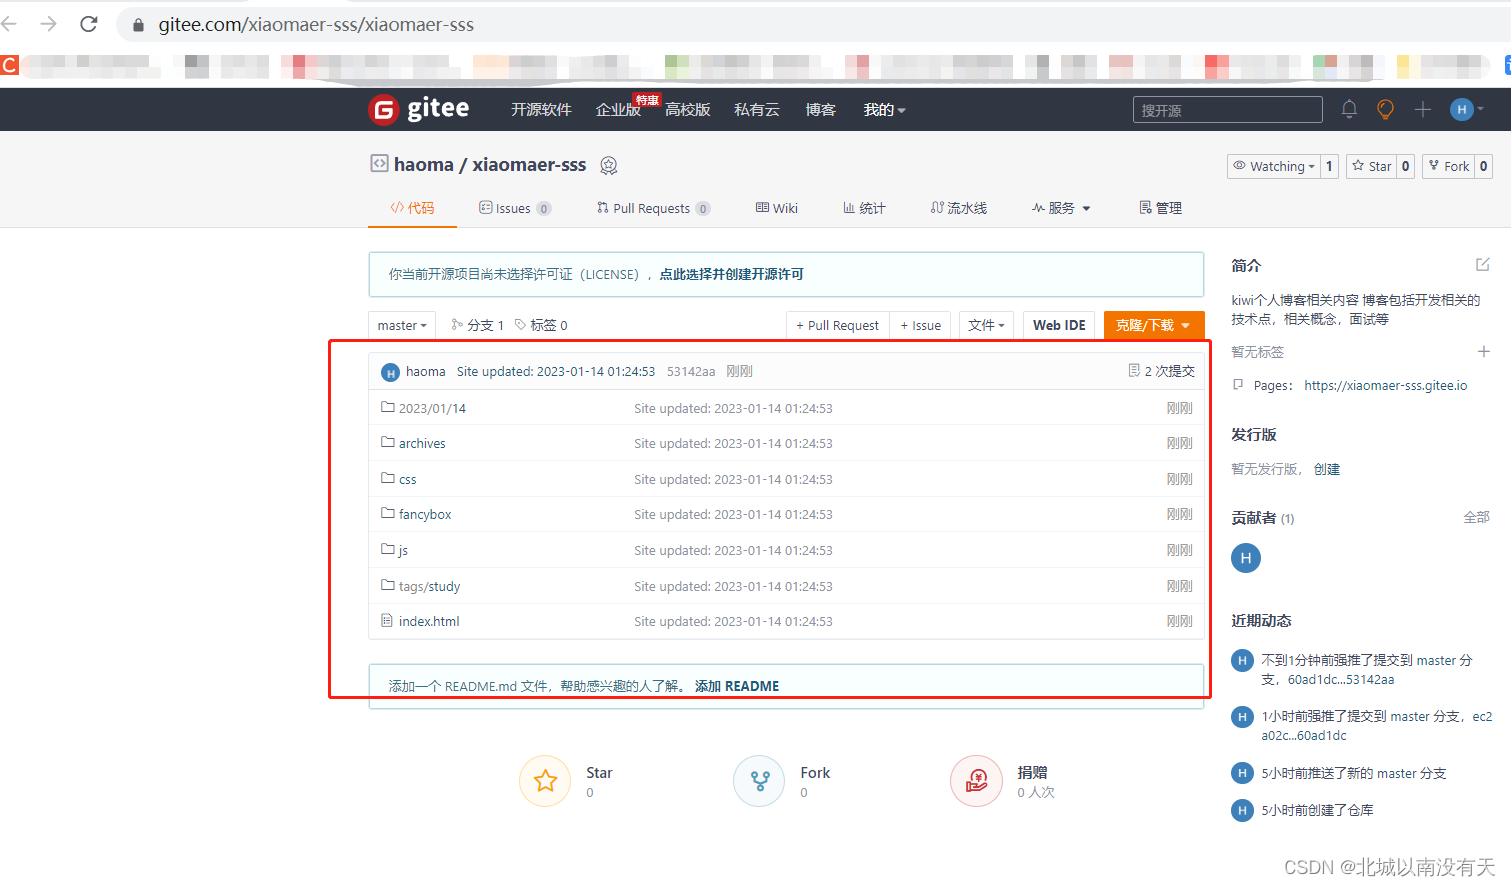Edit repository intro with pencil icon
The image size is (1511, 886).
[x=1483, y=264]
